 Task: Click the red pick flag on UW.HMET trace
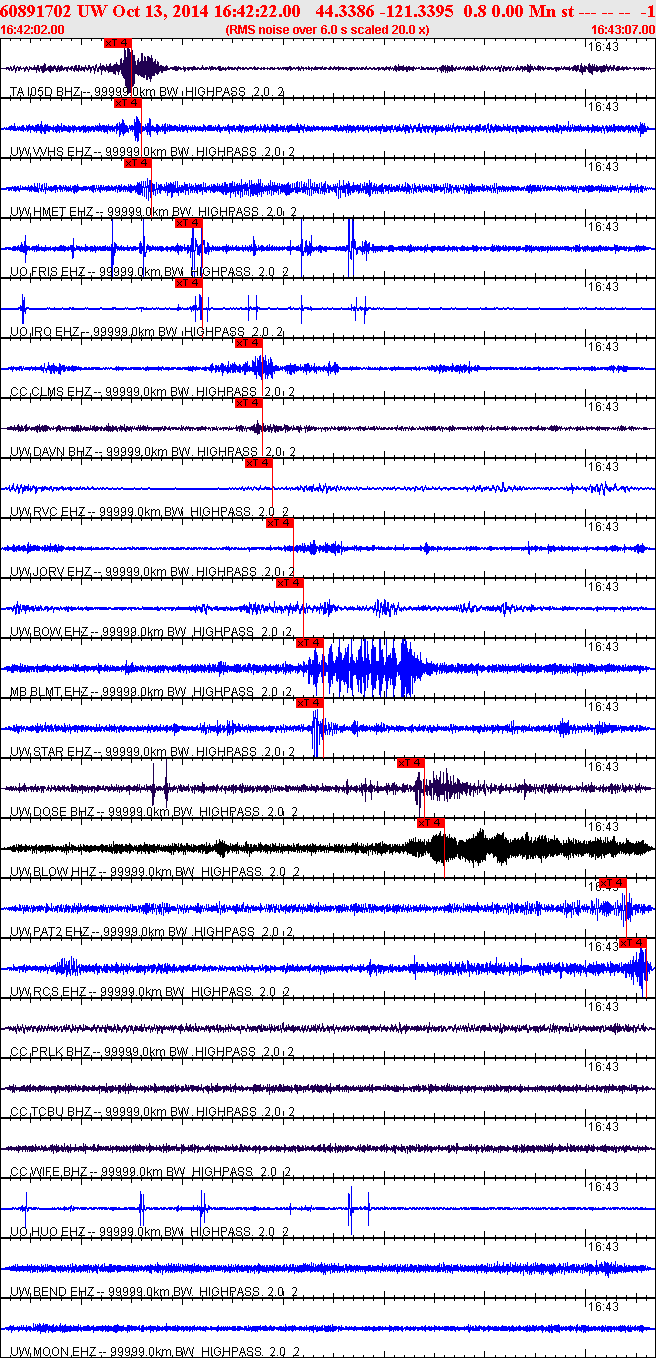coord(137,163)
